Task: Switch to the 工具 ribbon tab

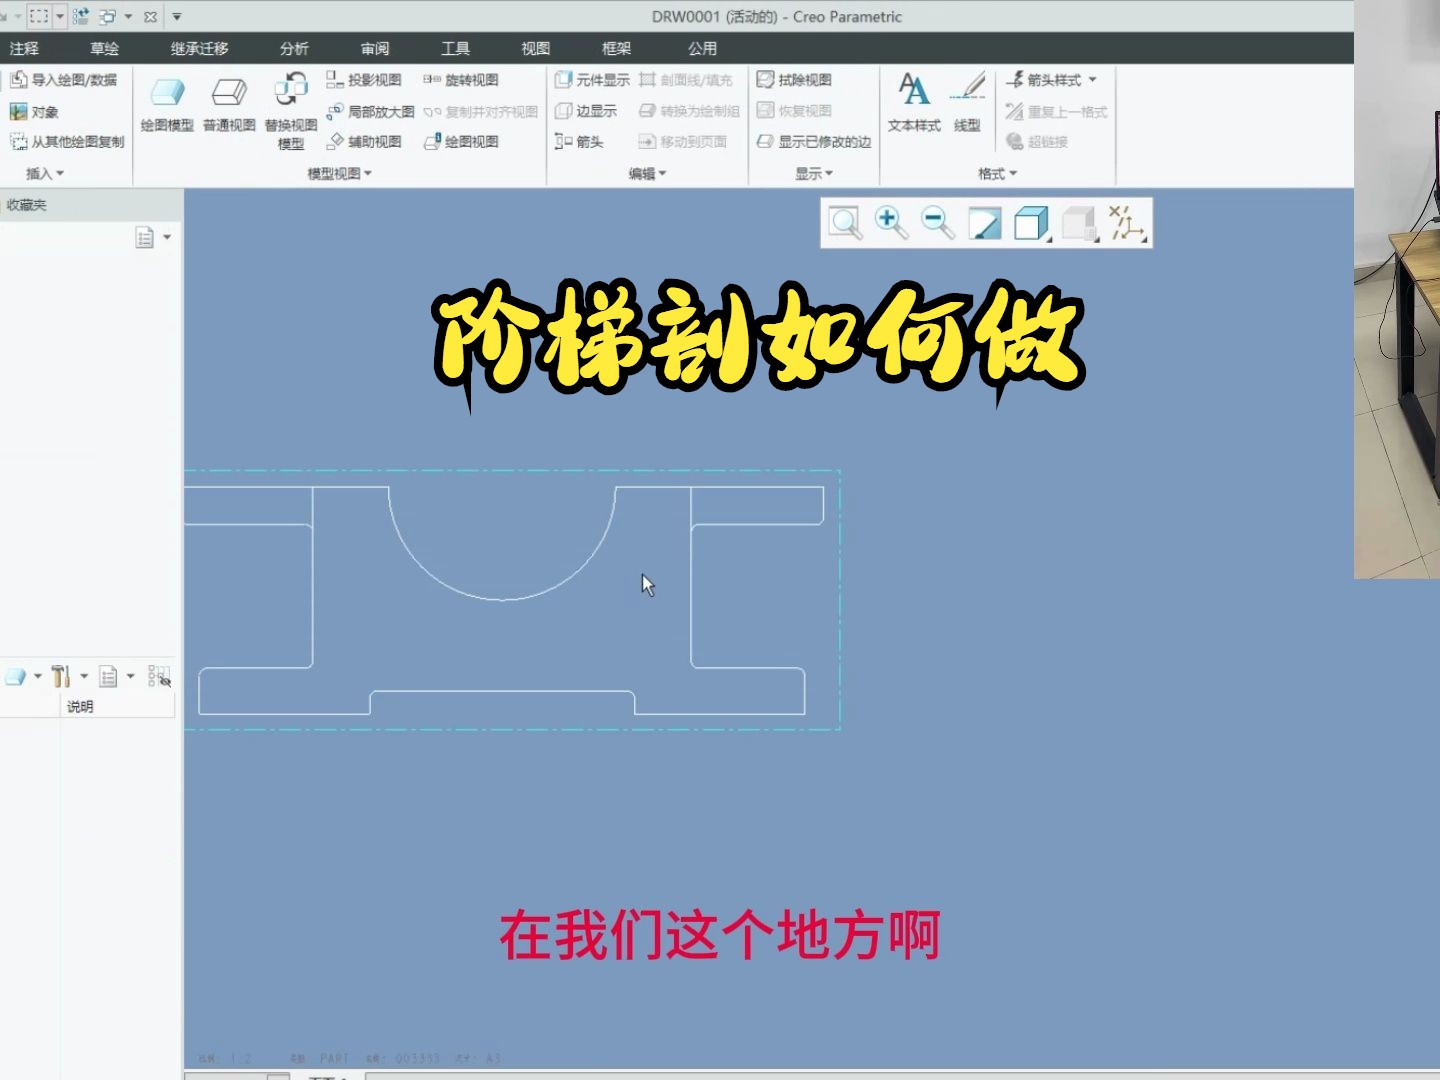Action: (455, 47)
